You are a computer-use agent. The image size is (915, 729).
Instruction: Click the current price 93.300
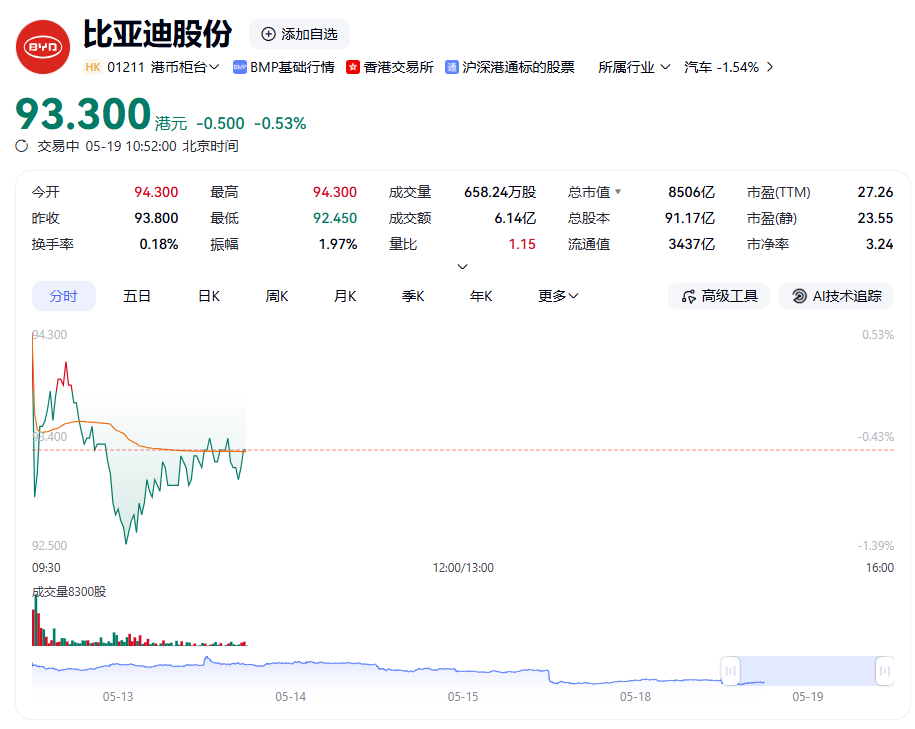point(83,114)
